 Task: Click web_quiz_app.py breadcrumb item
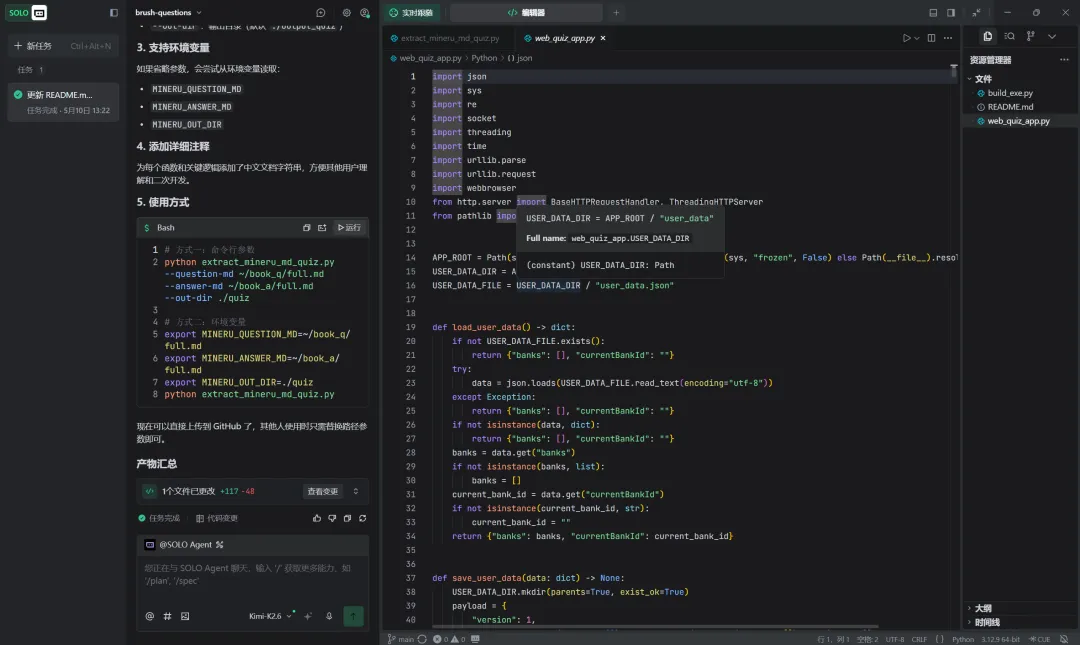point(426,58)
